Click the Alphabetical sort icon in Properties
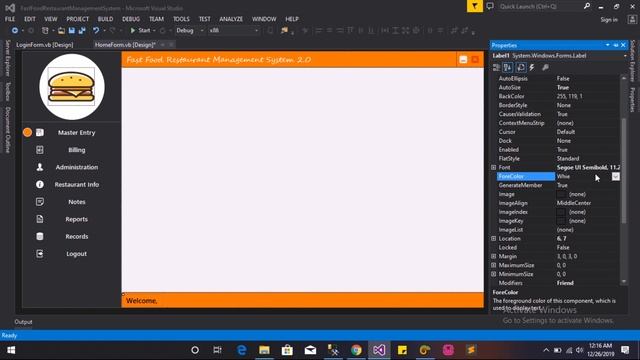This screenshot has width=640, height=360. coord(508,67)
